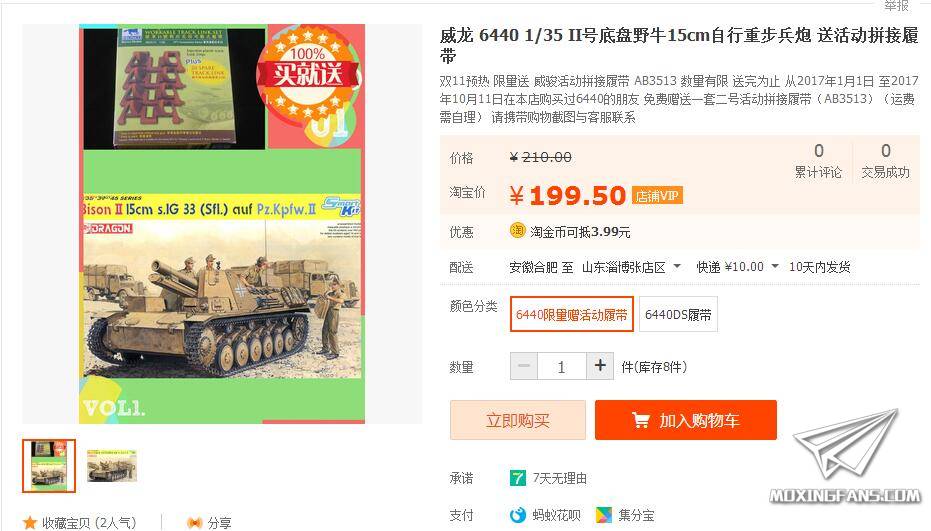Select 6440限量赠活动履带 option
This screenshot has height=531, width=931.
click(572, 314)
